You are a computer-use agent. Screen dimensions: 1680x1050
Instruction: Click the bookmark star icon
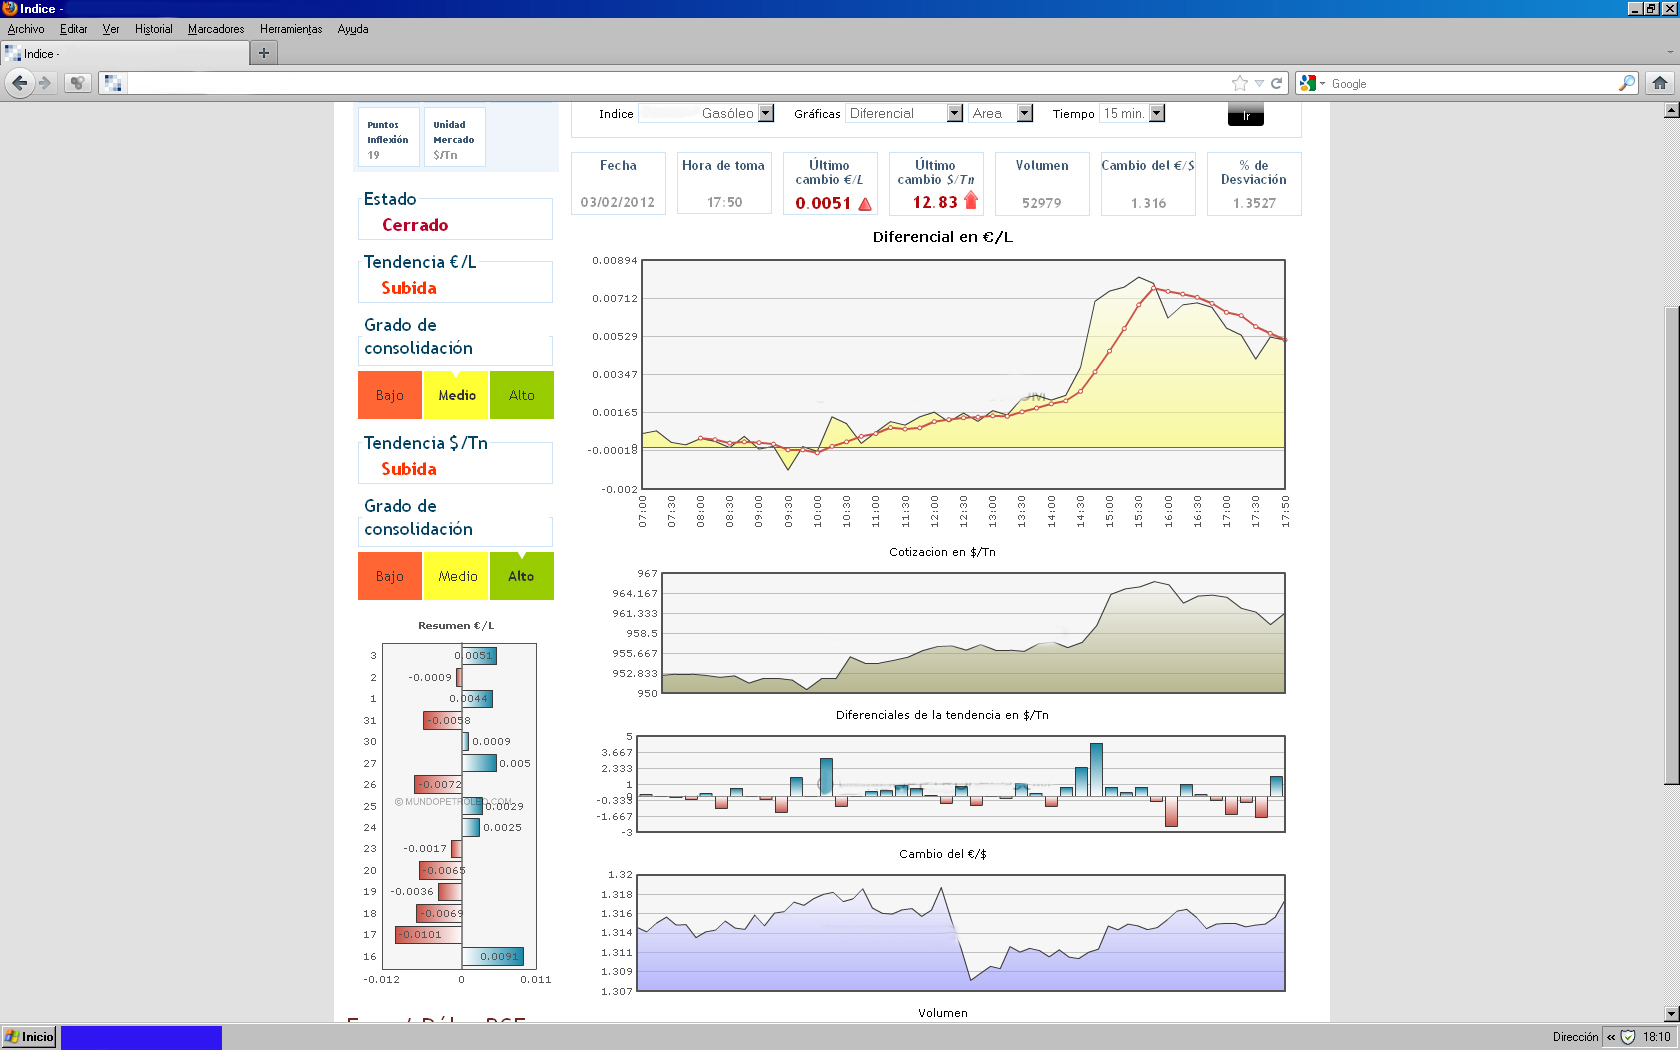tap(1240, 84)
